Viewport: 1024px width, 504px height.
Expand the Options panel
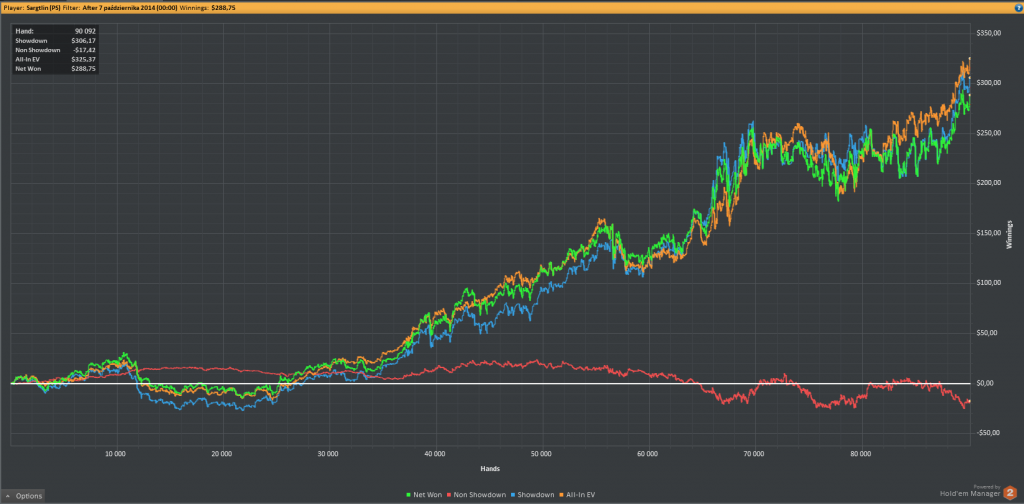coord(23,496)
